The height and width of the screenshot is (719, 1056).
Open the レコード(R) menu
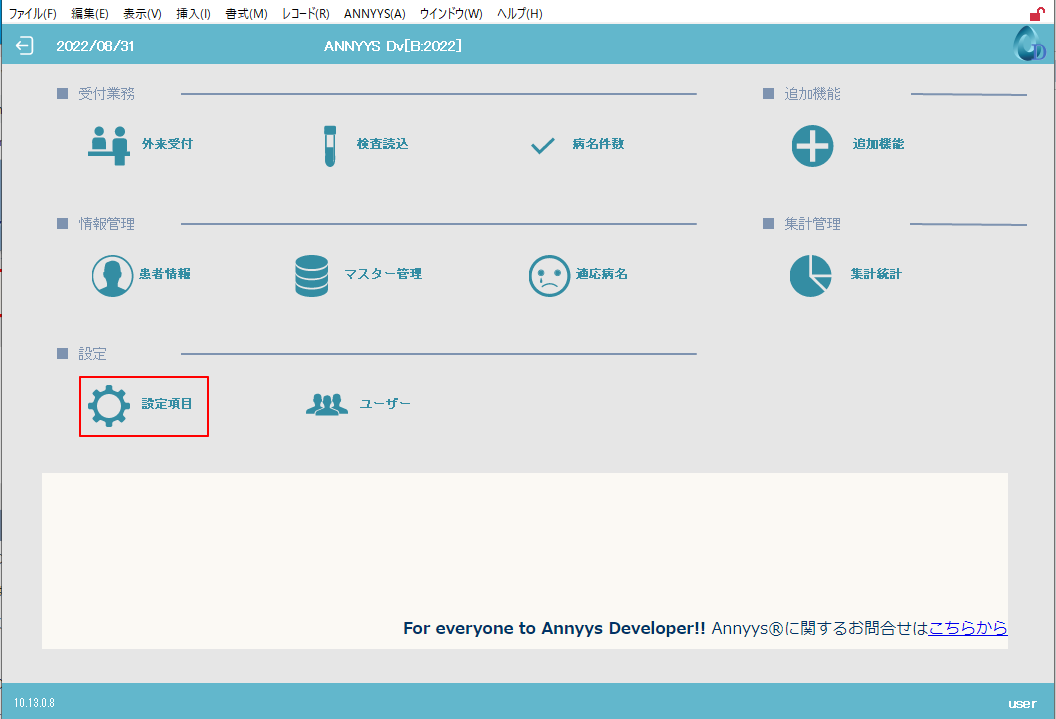306,13
